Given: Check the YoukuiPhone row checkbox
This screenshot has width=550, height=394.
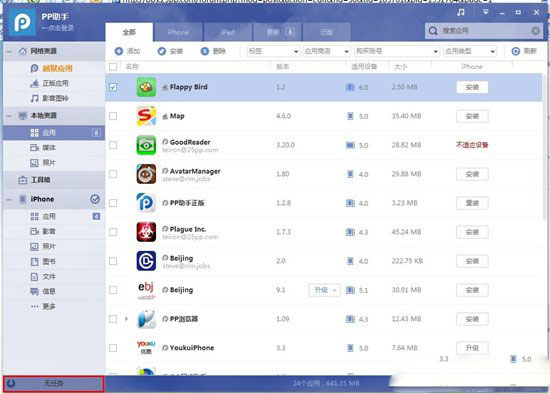Looking at the screenshot, I should pos(113,348).
